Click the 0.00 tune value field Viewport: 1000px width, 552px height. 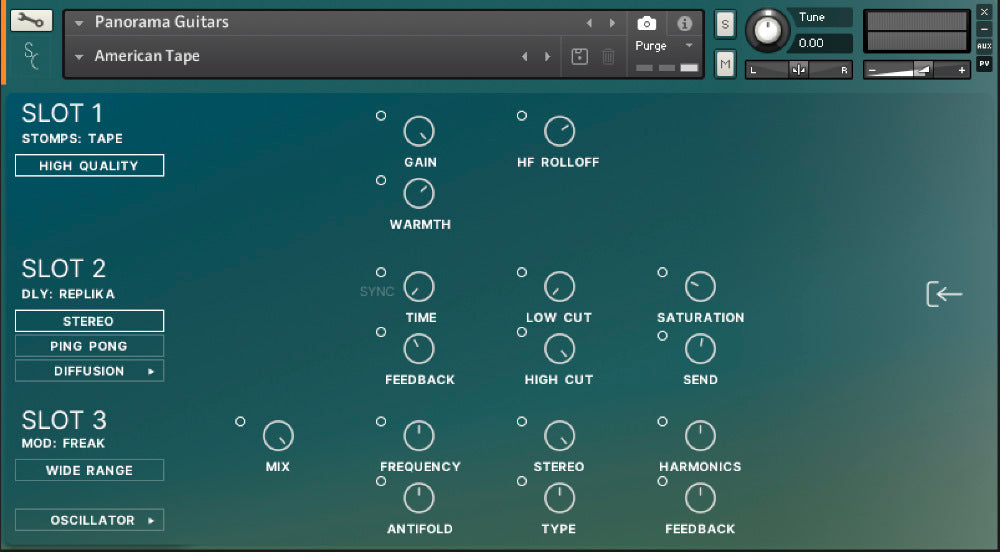coord(821,43)
